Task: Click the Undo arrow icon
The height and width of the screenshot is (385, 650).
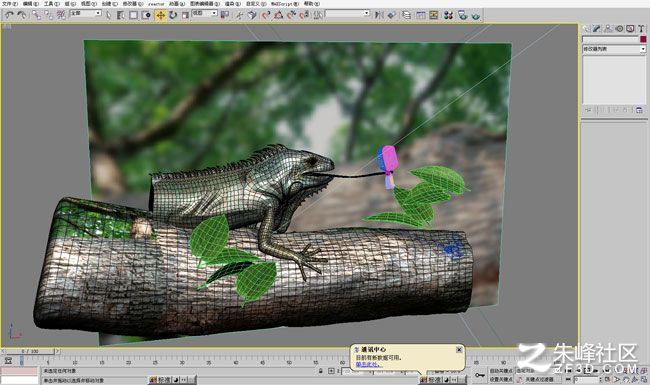Action: pyautogui.click(x=9, y=15)
